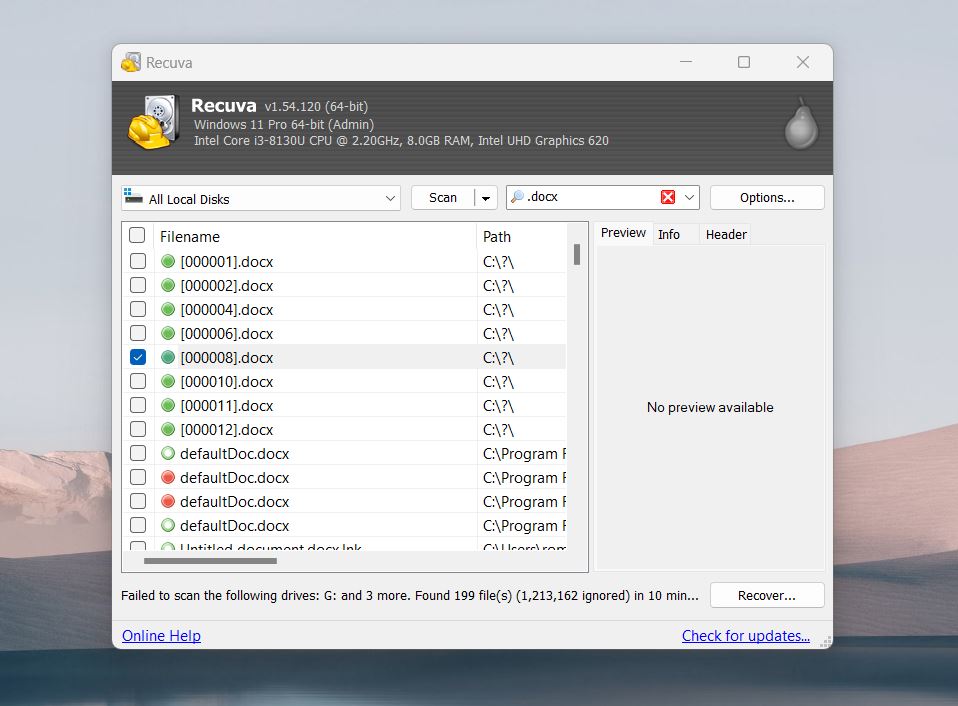Start a scan with the Scan button
Screen dimensions: 958x706
(x=443, y=198)
